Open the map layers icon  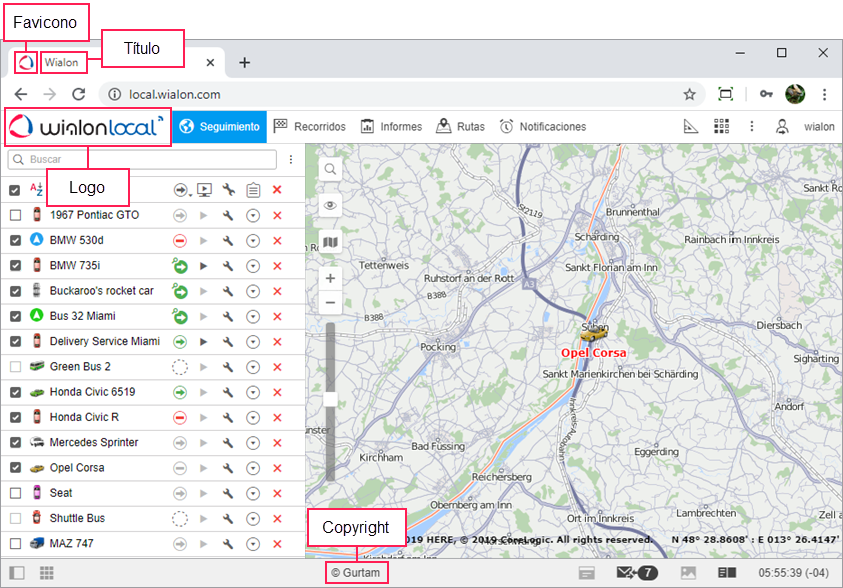pos(330,242)
